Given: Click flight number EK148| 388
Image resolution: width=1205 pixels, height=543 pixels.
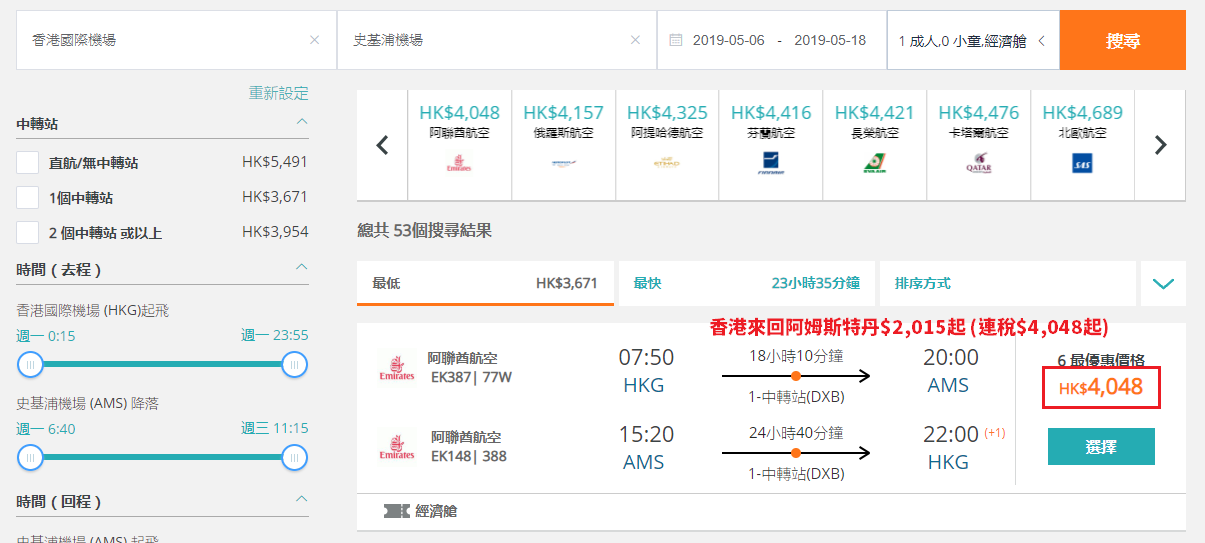Looking at the screenshot, I should tap(469, 456).
